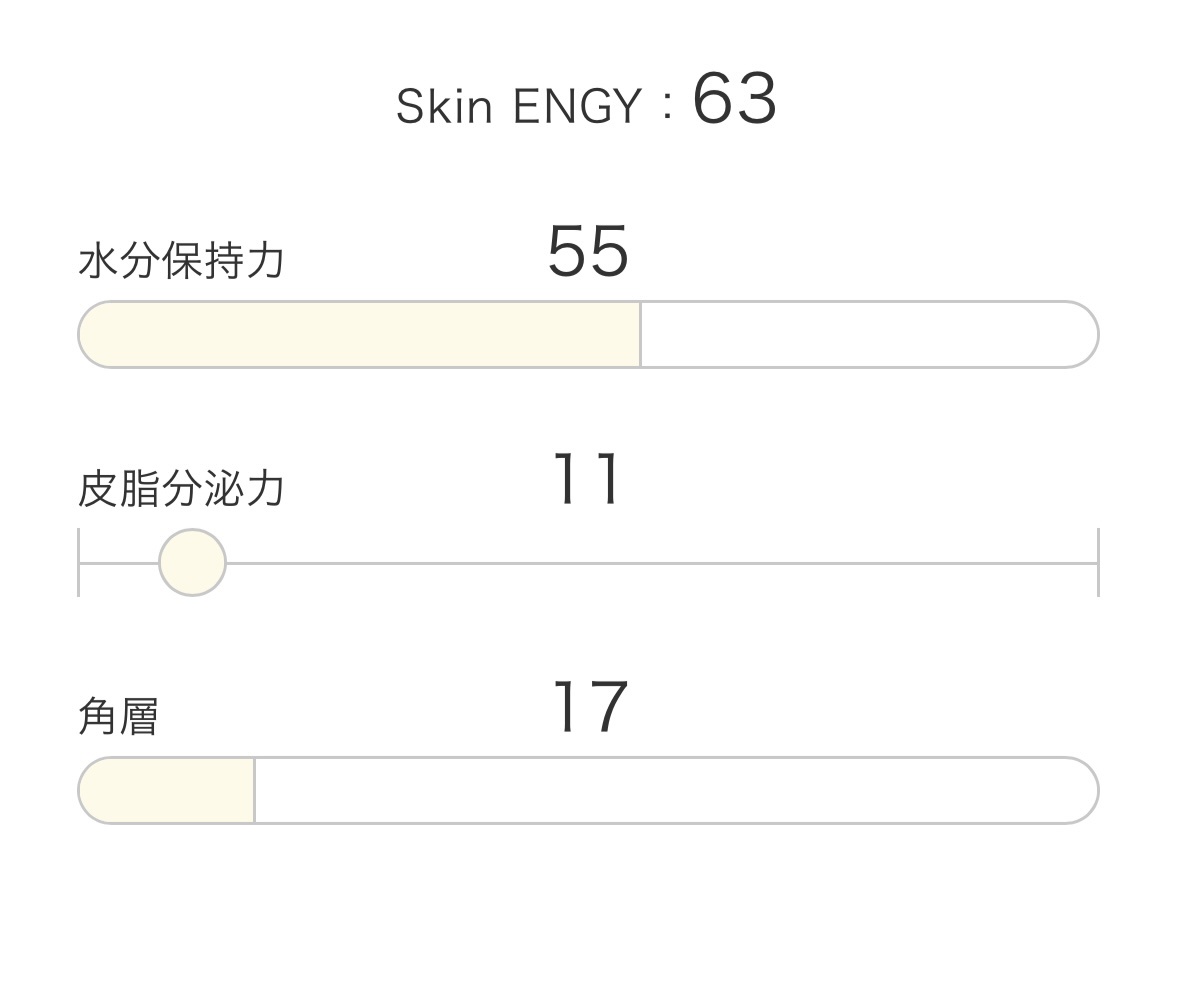This screenshot has height=981, width=1178.
Task: Click the Skin ENGY title text
Action: [x=517, y=106]
